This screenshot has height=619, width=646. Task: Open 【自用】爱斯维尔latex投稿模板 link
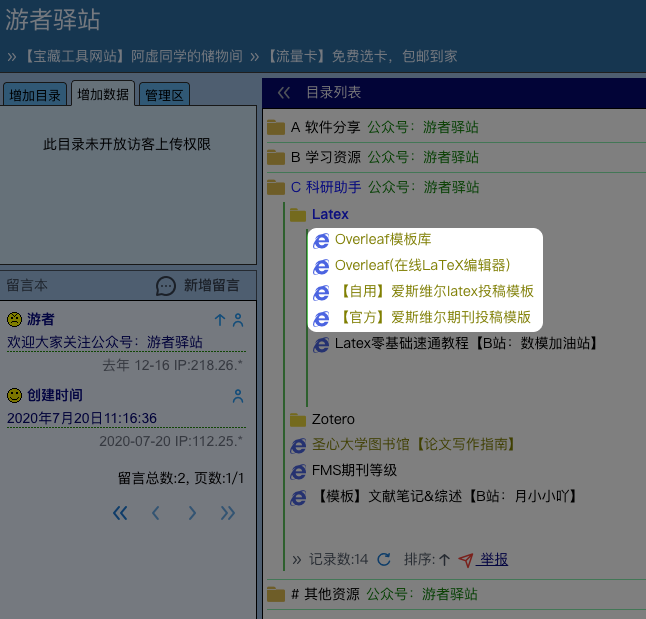[x=435, y=291]
